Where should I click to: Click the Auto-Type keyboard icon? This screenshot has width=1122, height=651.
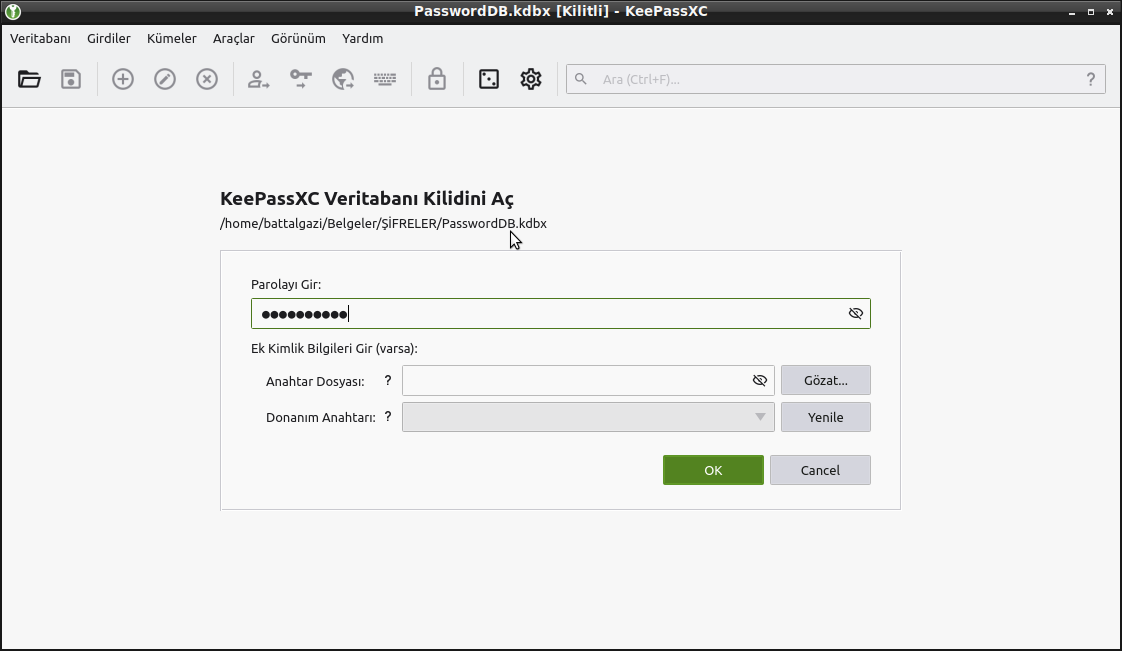coord(385,79)
